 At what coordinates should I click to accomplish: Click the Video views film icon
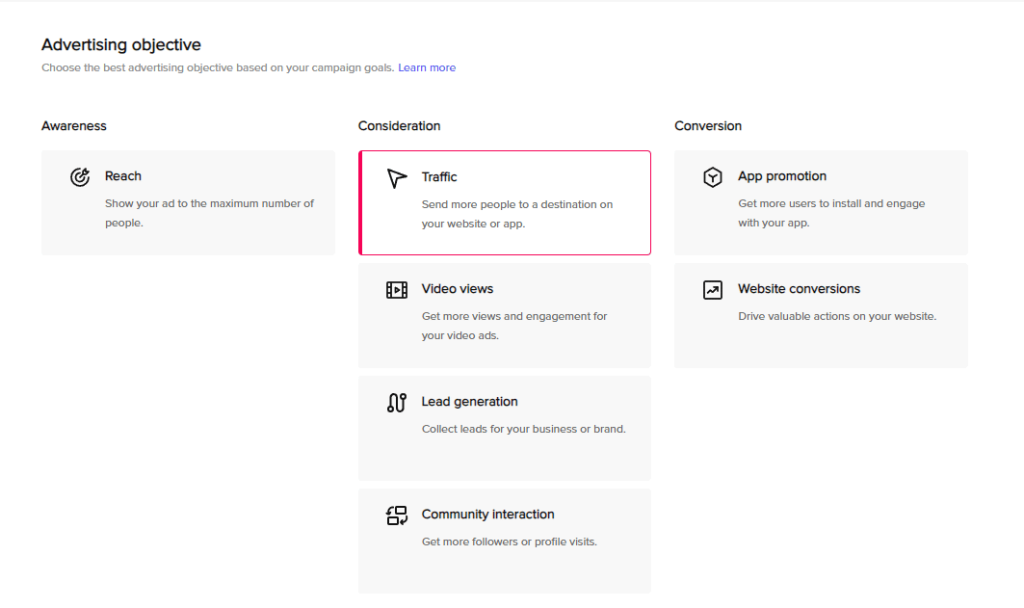tap(397, 290)
